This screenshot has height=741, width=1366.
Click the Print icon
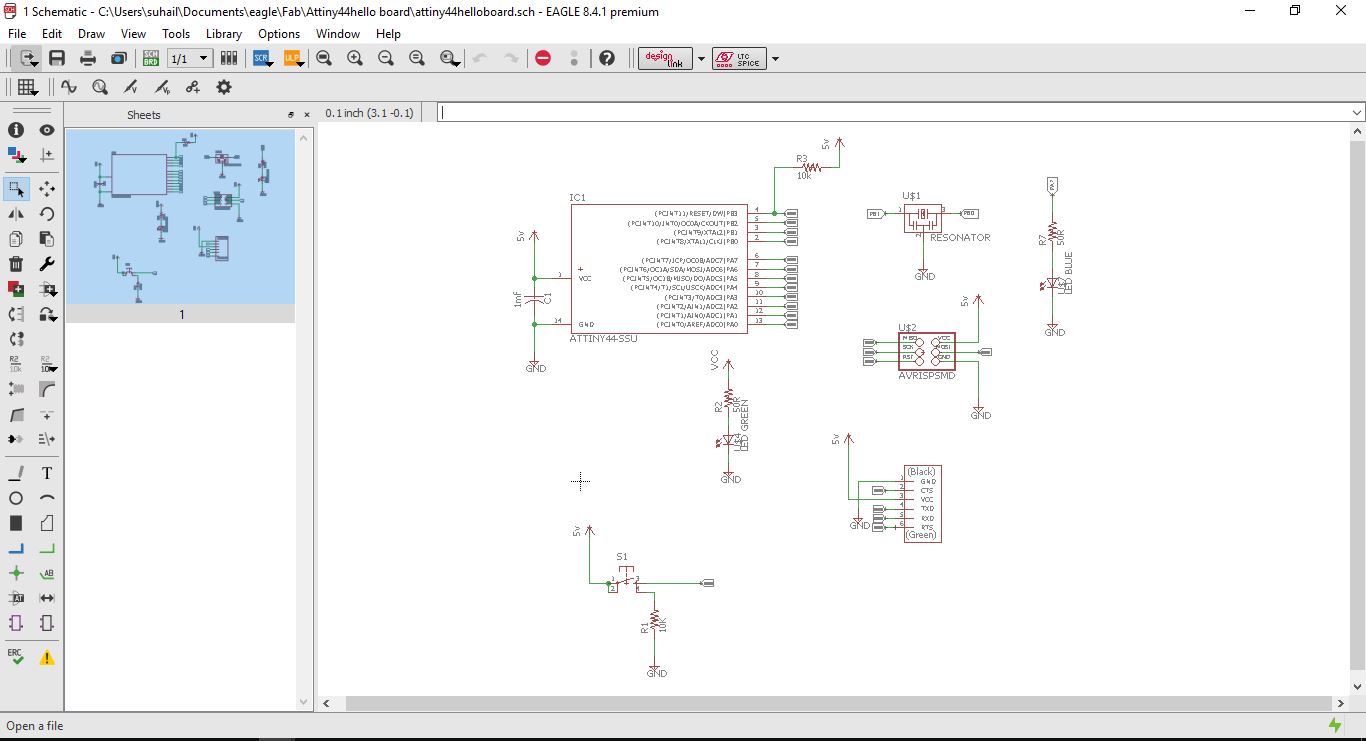click(x=88, y=58)
